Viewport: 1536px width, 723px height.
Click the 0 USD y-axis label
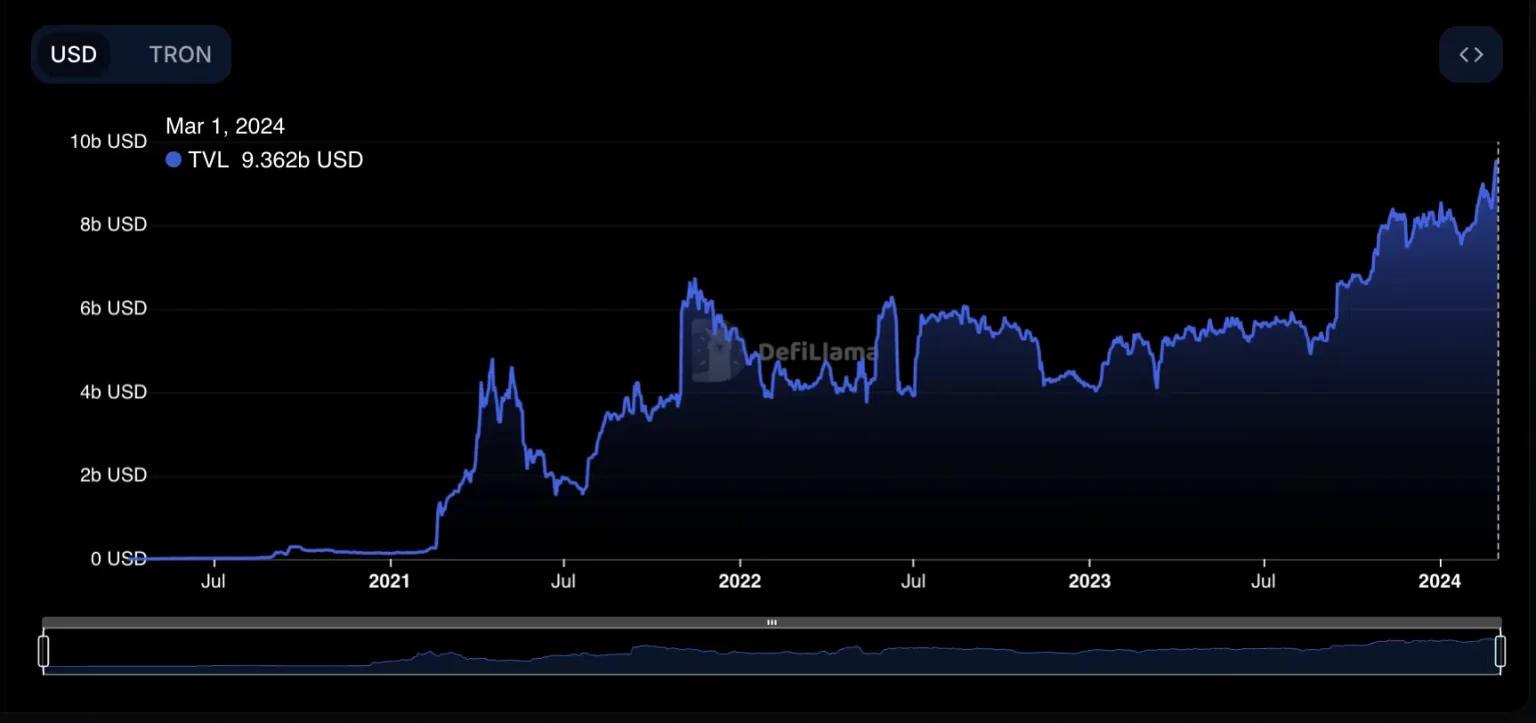click(118, 559)
